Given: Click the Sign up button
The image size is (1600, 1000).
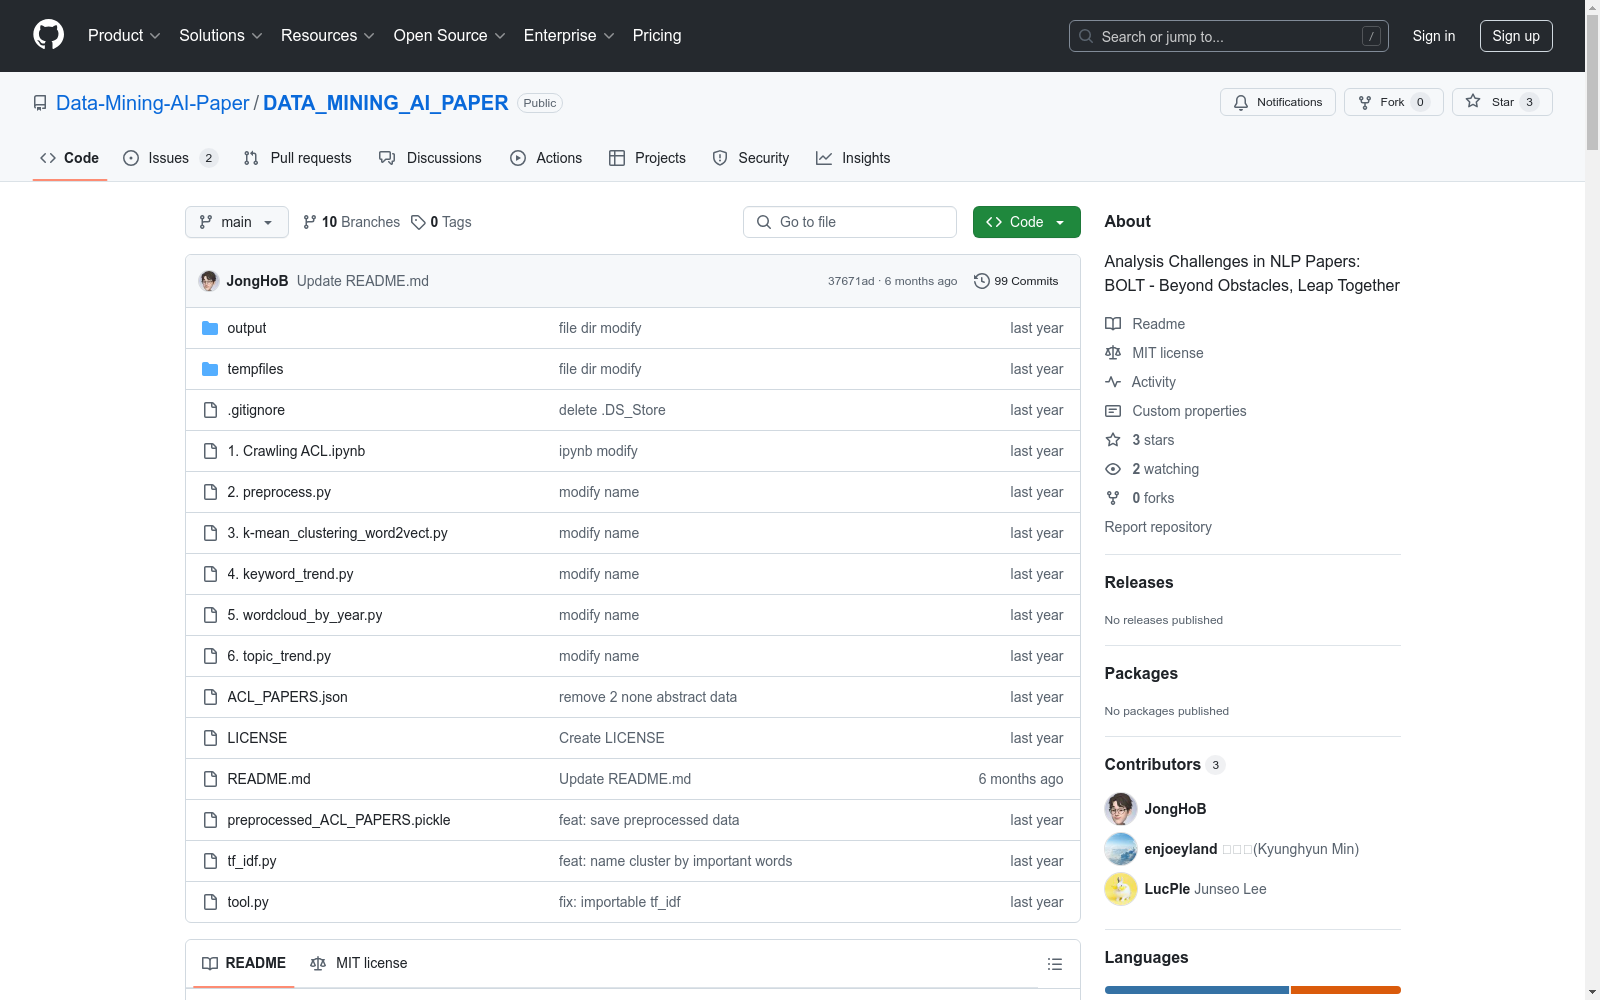Looking at the screenshot, I should tap(1516, 36).
